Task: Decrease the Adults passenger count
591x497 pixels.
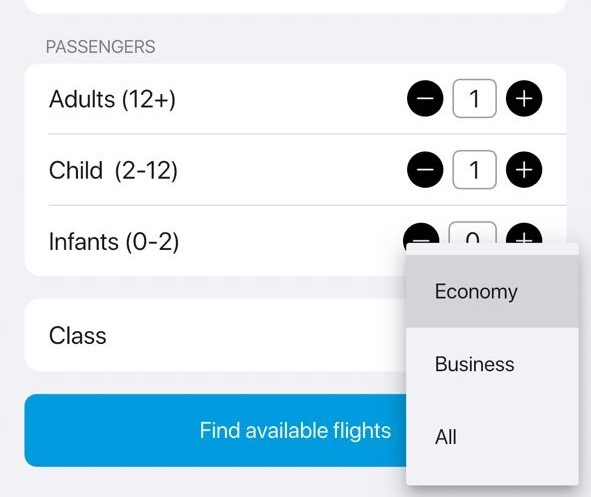Action: (425, 98)
